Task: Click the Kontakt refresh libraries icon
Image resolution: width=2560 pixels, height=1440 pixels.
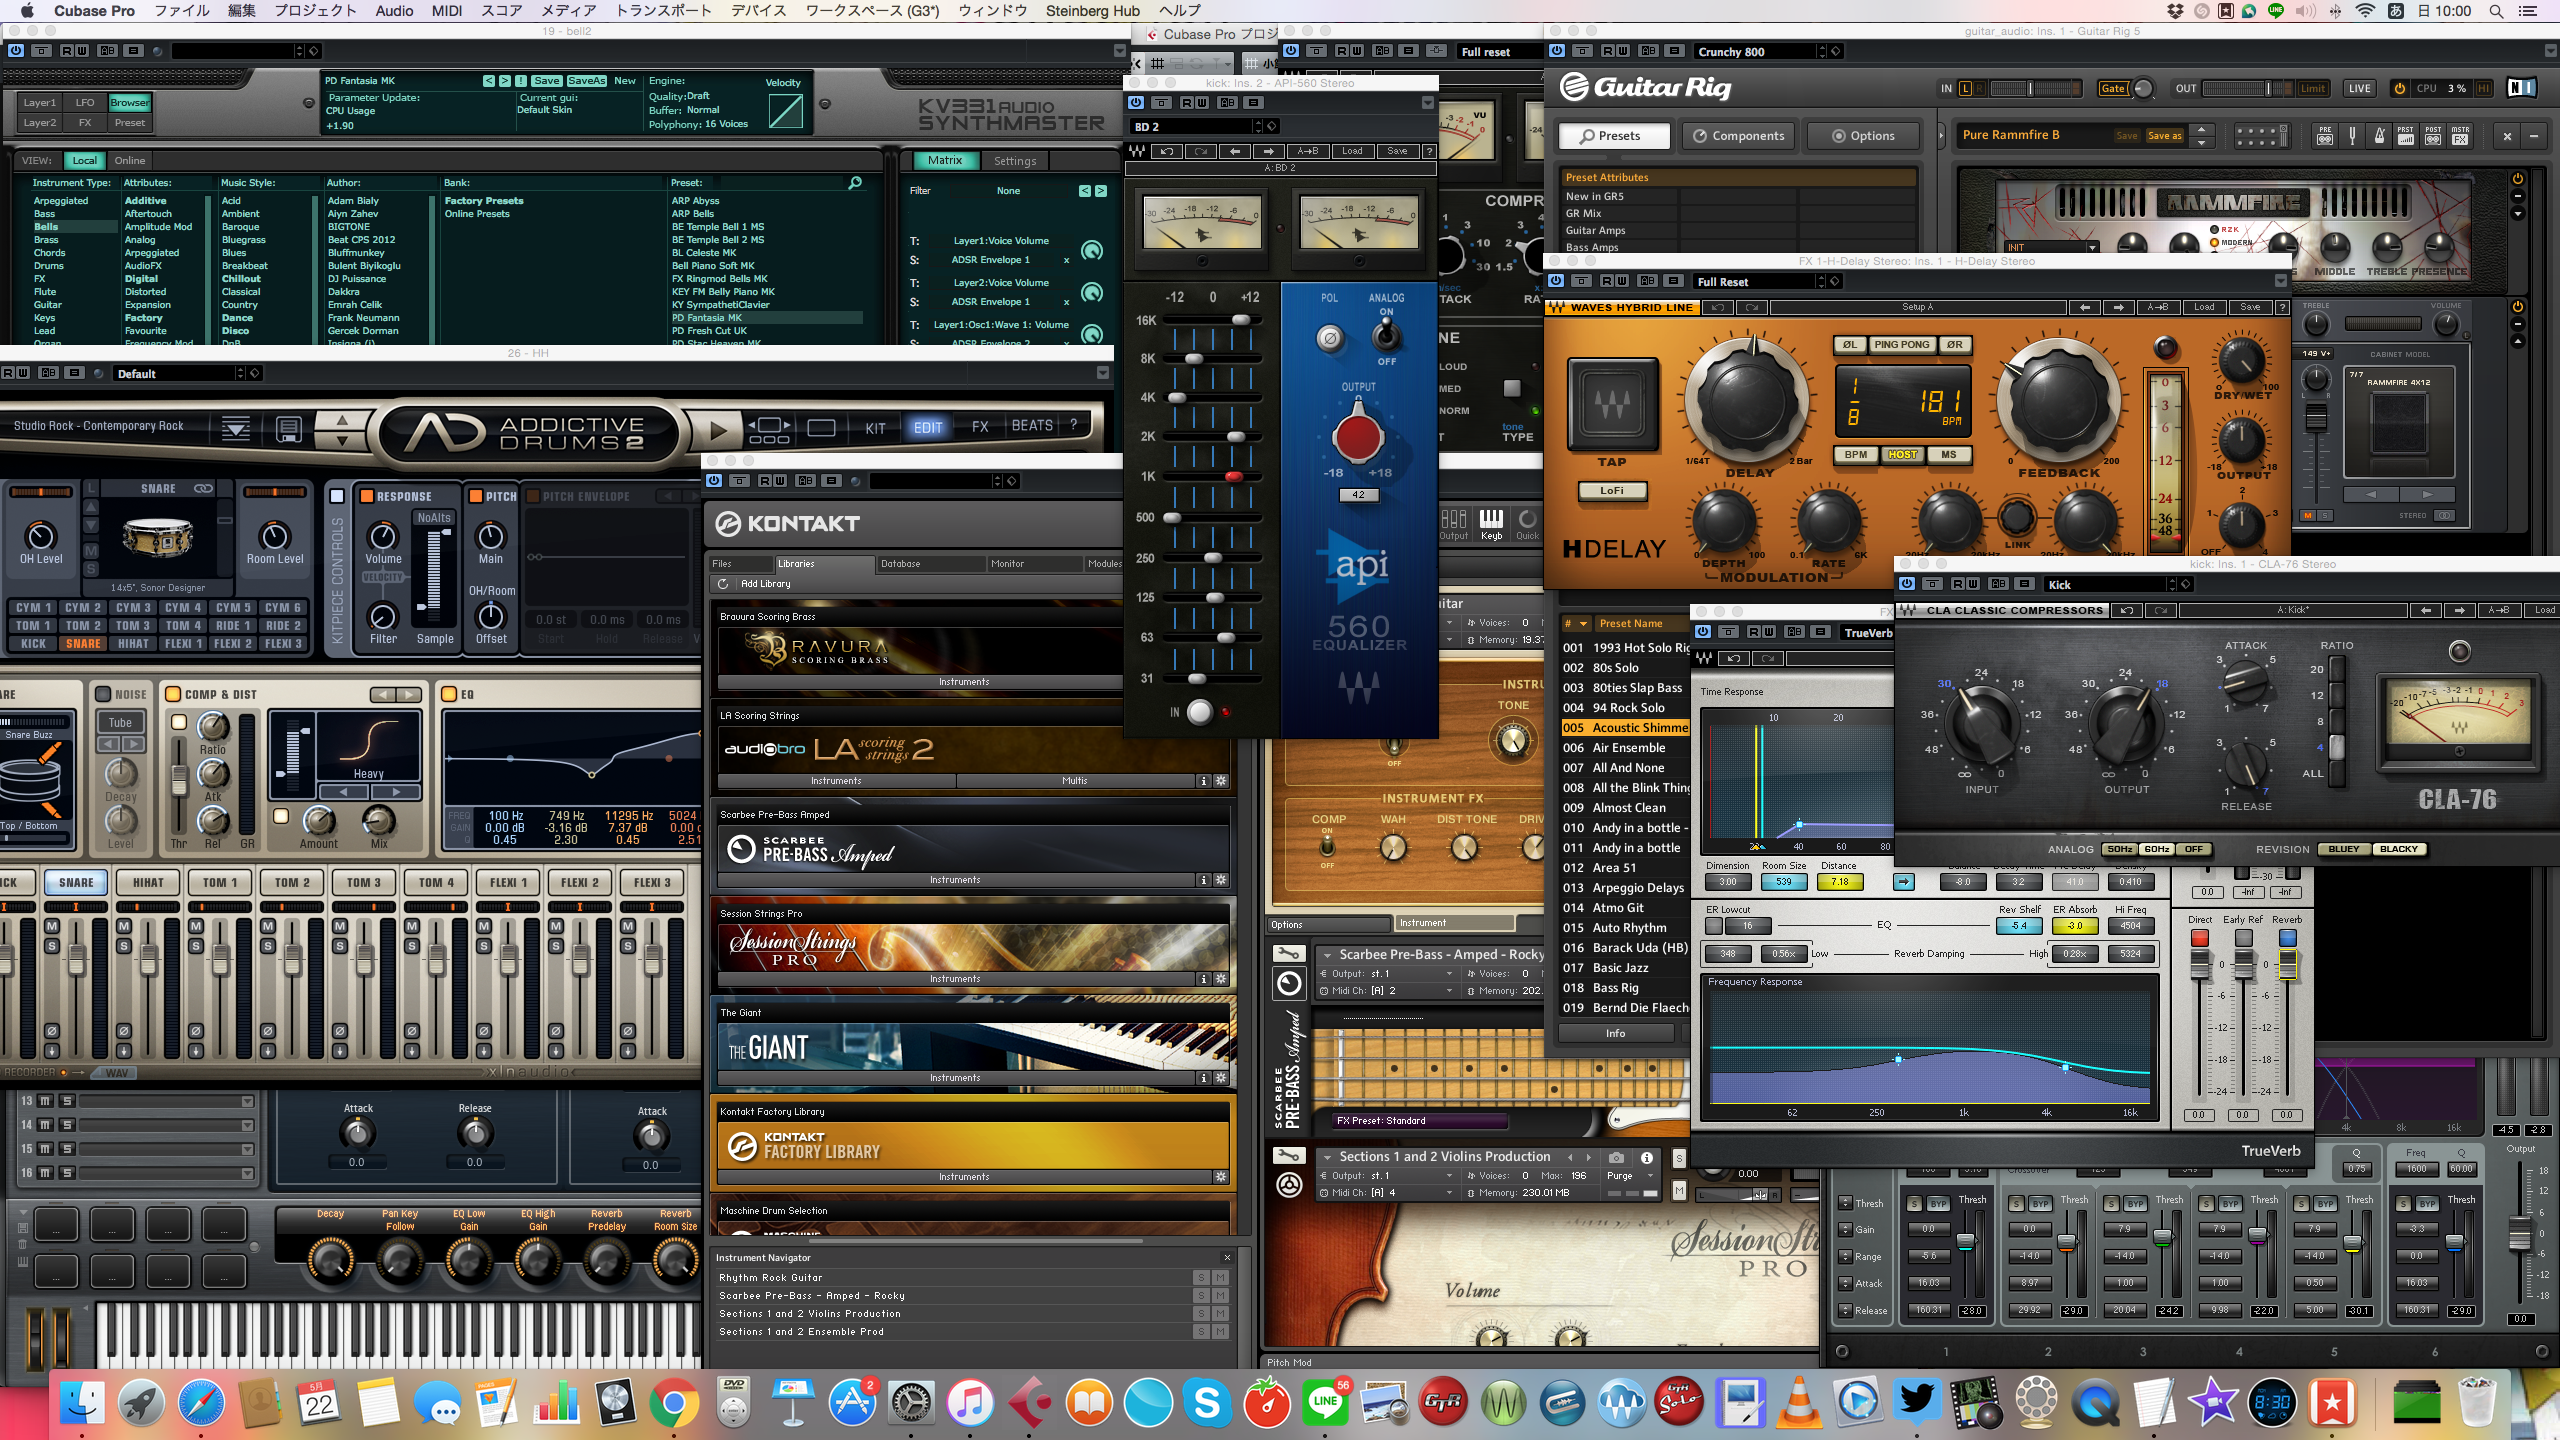Action: [723, 584]
